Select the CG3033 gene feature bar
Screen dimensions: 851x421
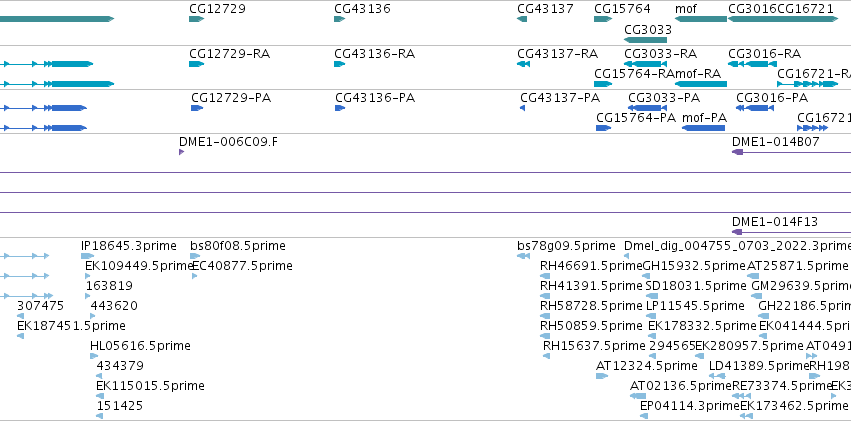(645, 40)
